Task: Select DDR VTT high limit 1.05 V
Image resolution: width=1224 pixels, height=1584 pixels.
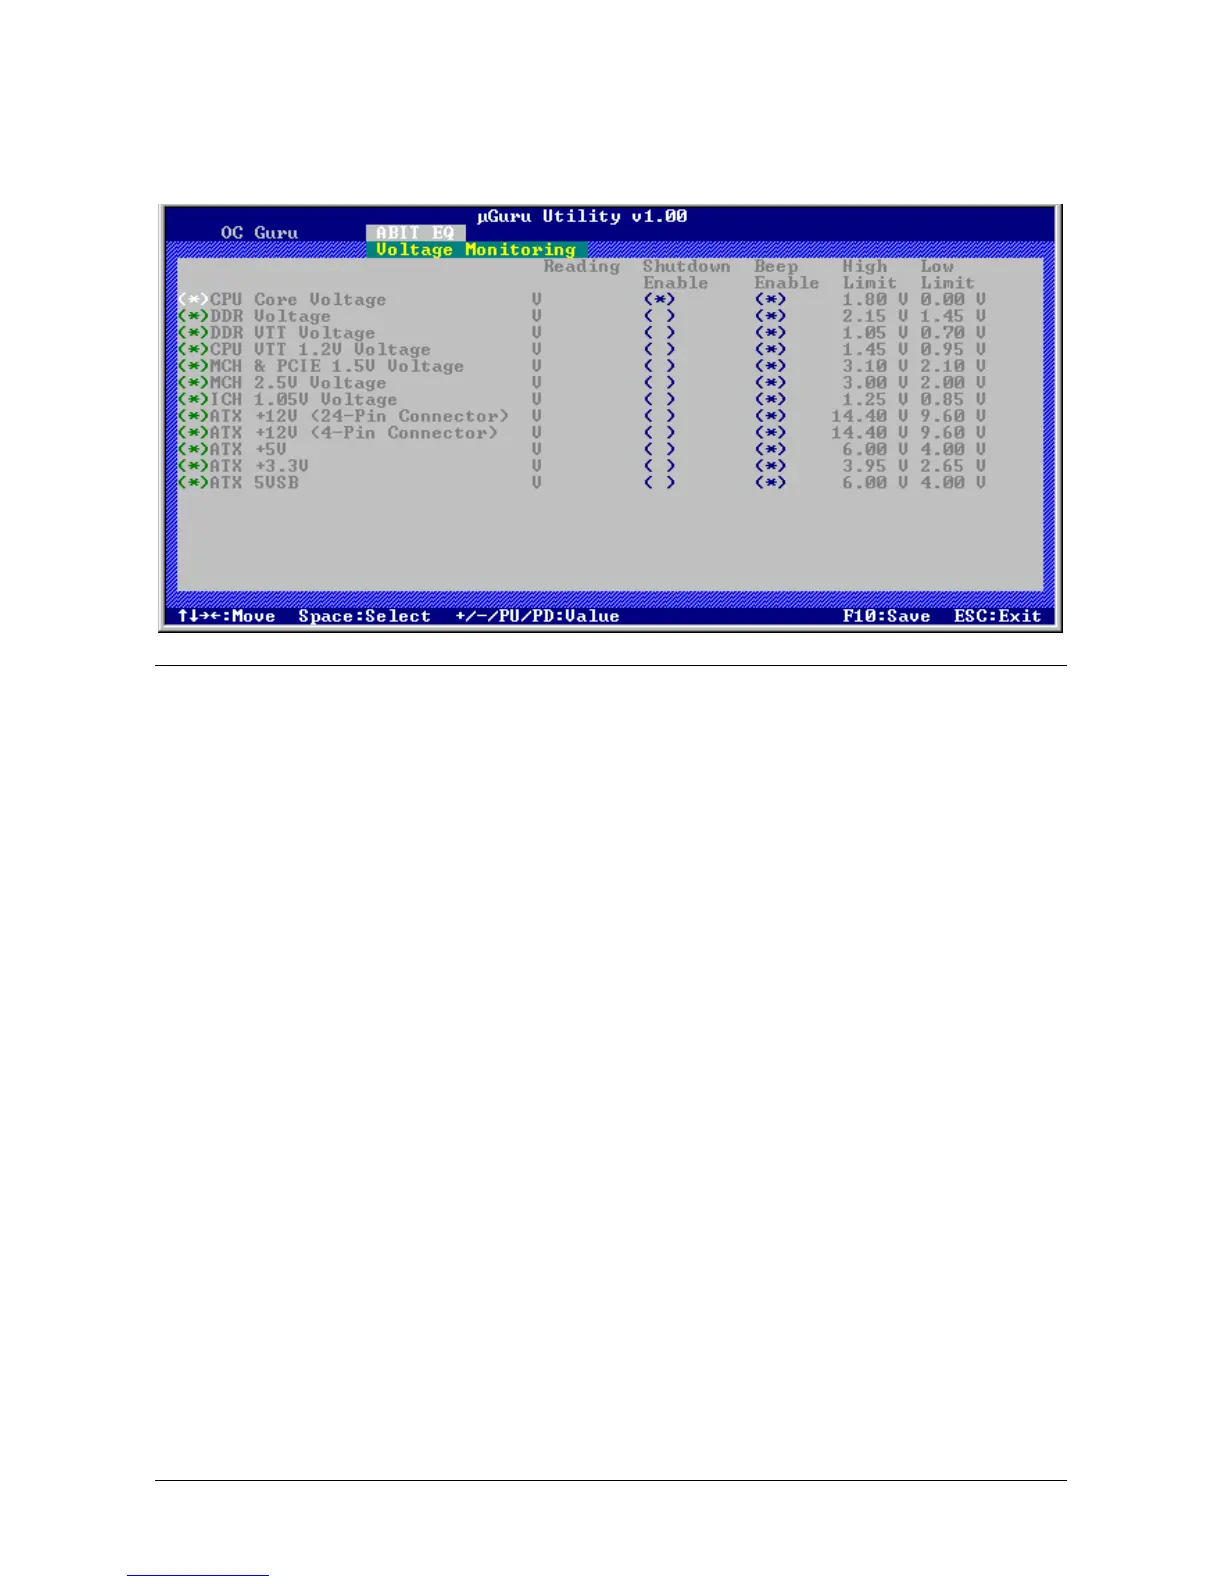Action: pos(875,333)
